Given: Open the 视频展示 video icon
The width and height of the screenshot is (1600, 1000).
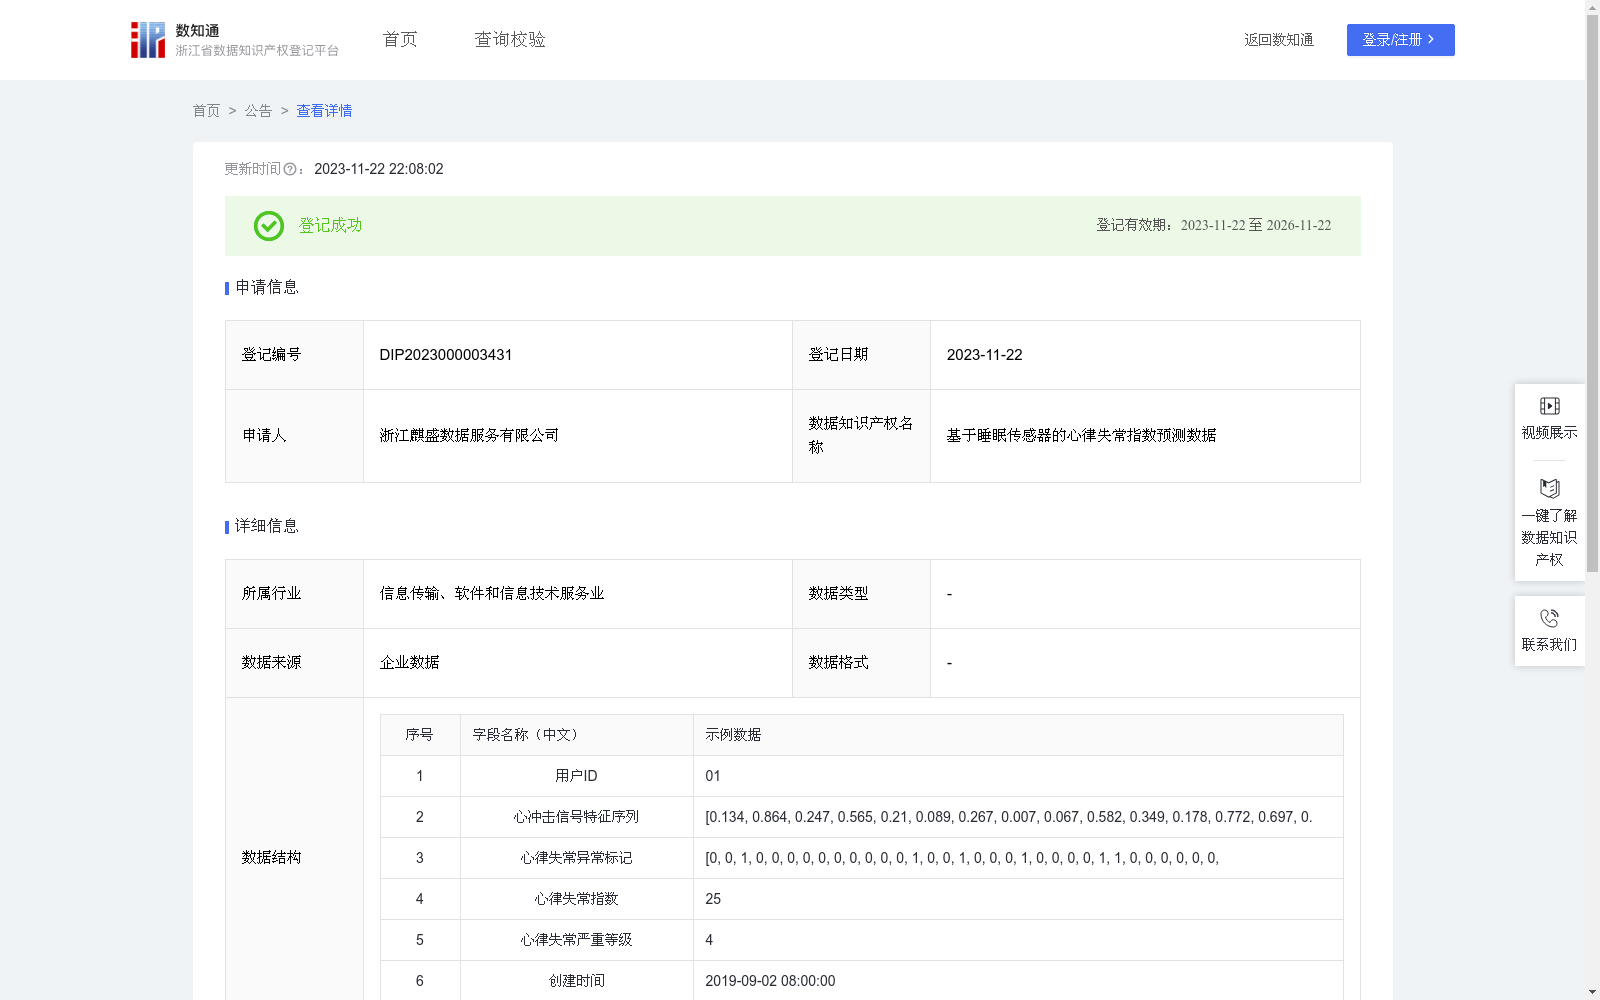Looking at the screenshot, I should point(1549,406).
